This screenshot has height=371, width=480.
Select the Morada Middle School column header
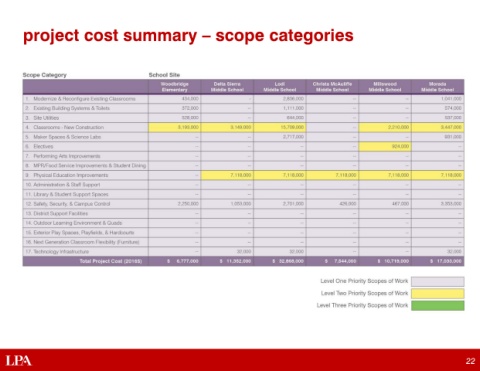(438, 87)
